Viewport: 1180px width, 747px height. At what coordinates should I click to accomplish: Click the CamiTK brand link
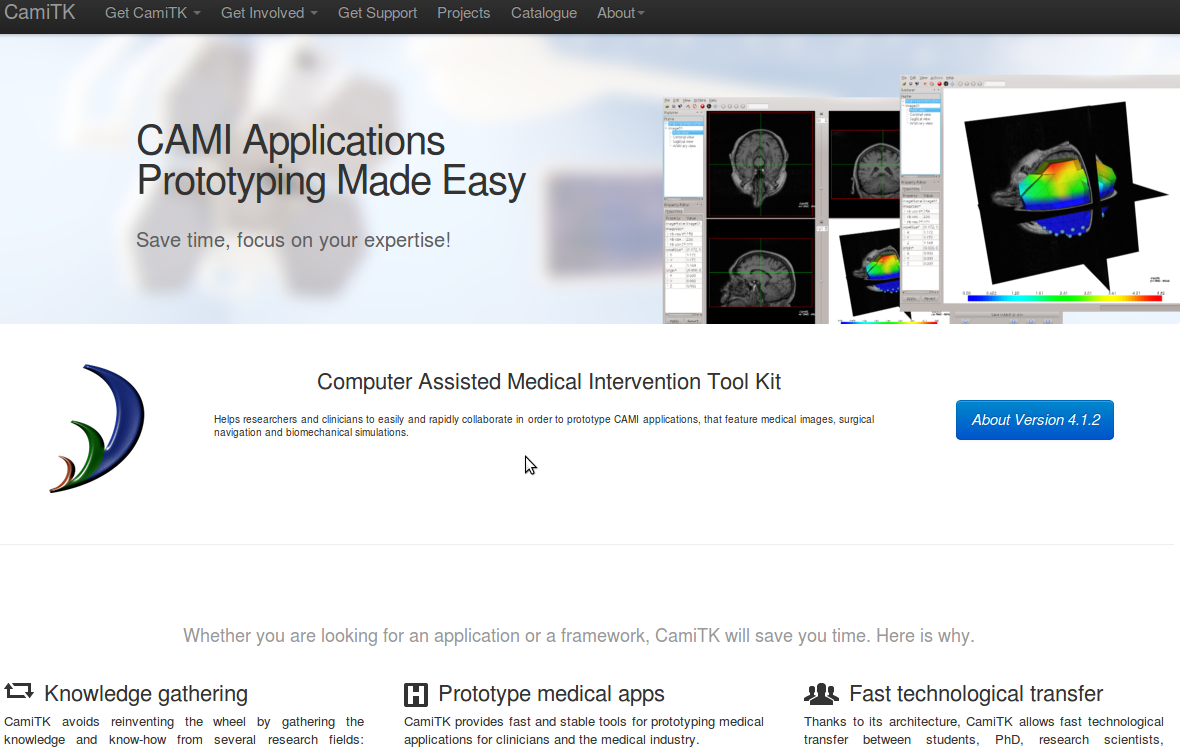[x=40, y=13]
